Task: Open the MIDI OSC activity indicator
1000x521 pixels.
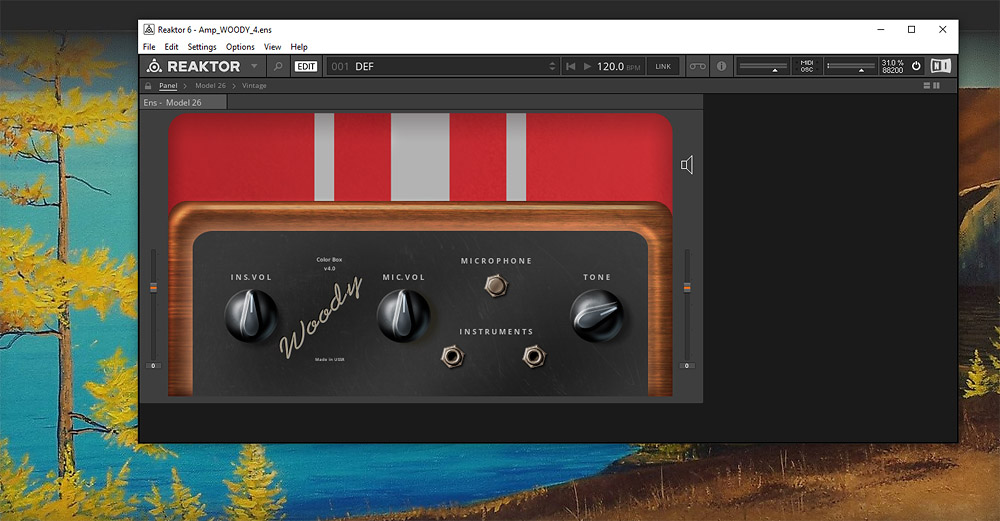Action: 807,66
